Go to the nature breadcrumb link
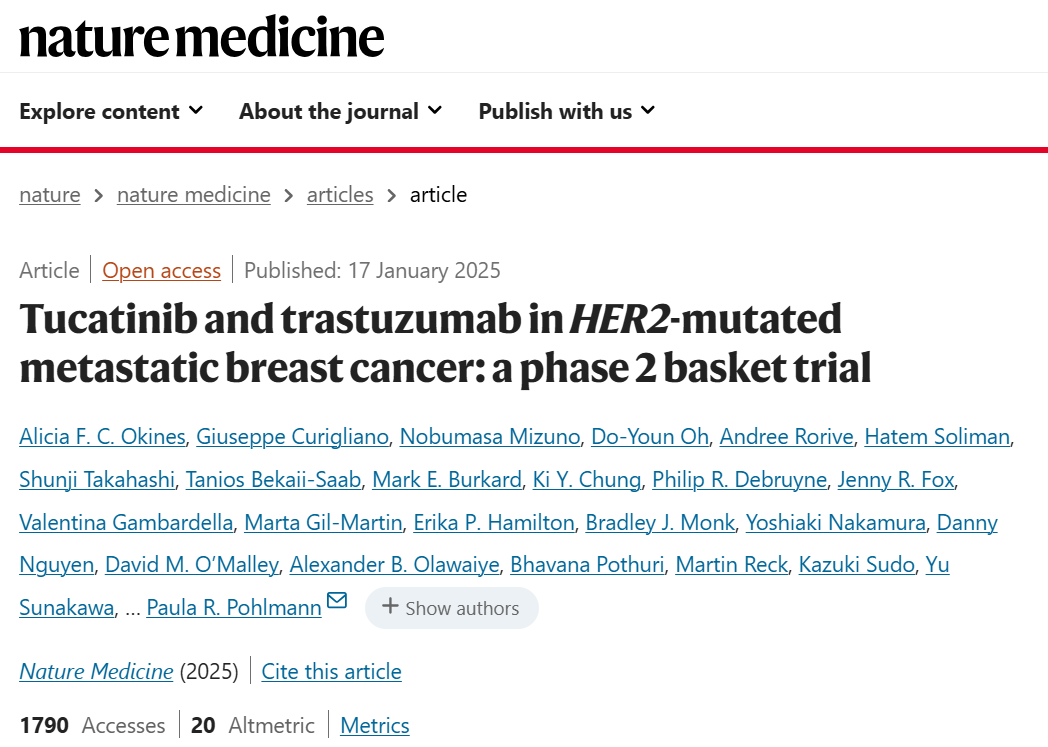Image resolution: width=1048 pixels, height=747 pixels. [49, 195]
